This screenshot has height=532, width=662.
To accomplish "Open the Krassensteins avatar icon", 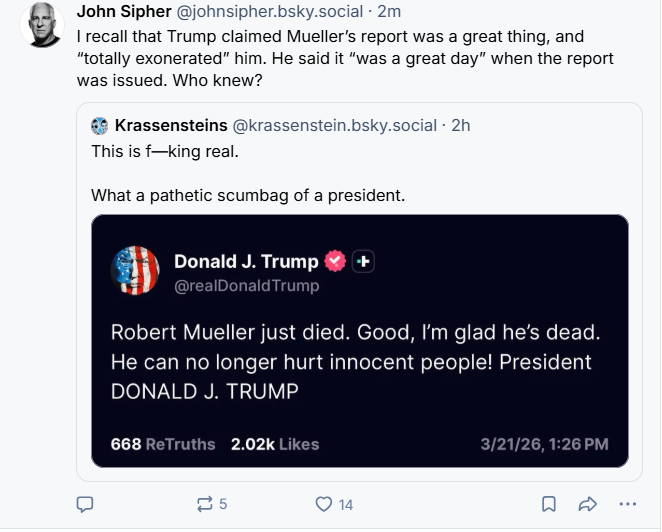I will tap(99, 125).
